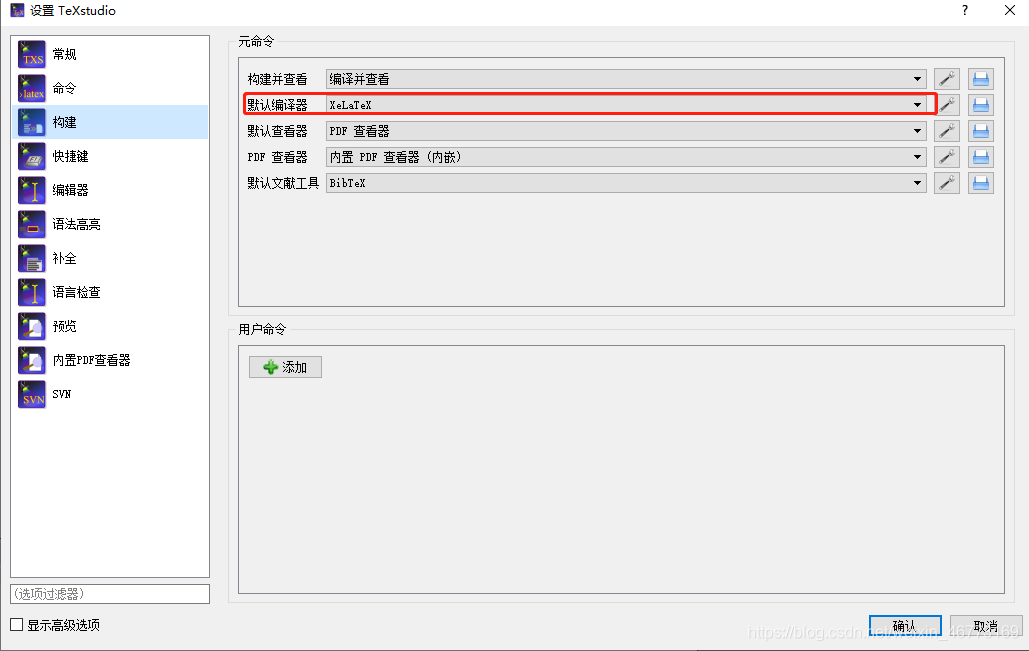Screen dimensions: 1029x651
Task: Select SVN settings page
Action: (110, 394)
